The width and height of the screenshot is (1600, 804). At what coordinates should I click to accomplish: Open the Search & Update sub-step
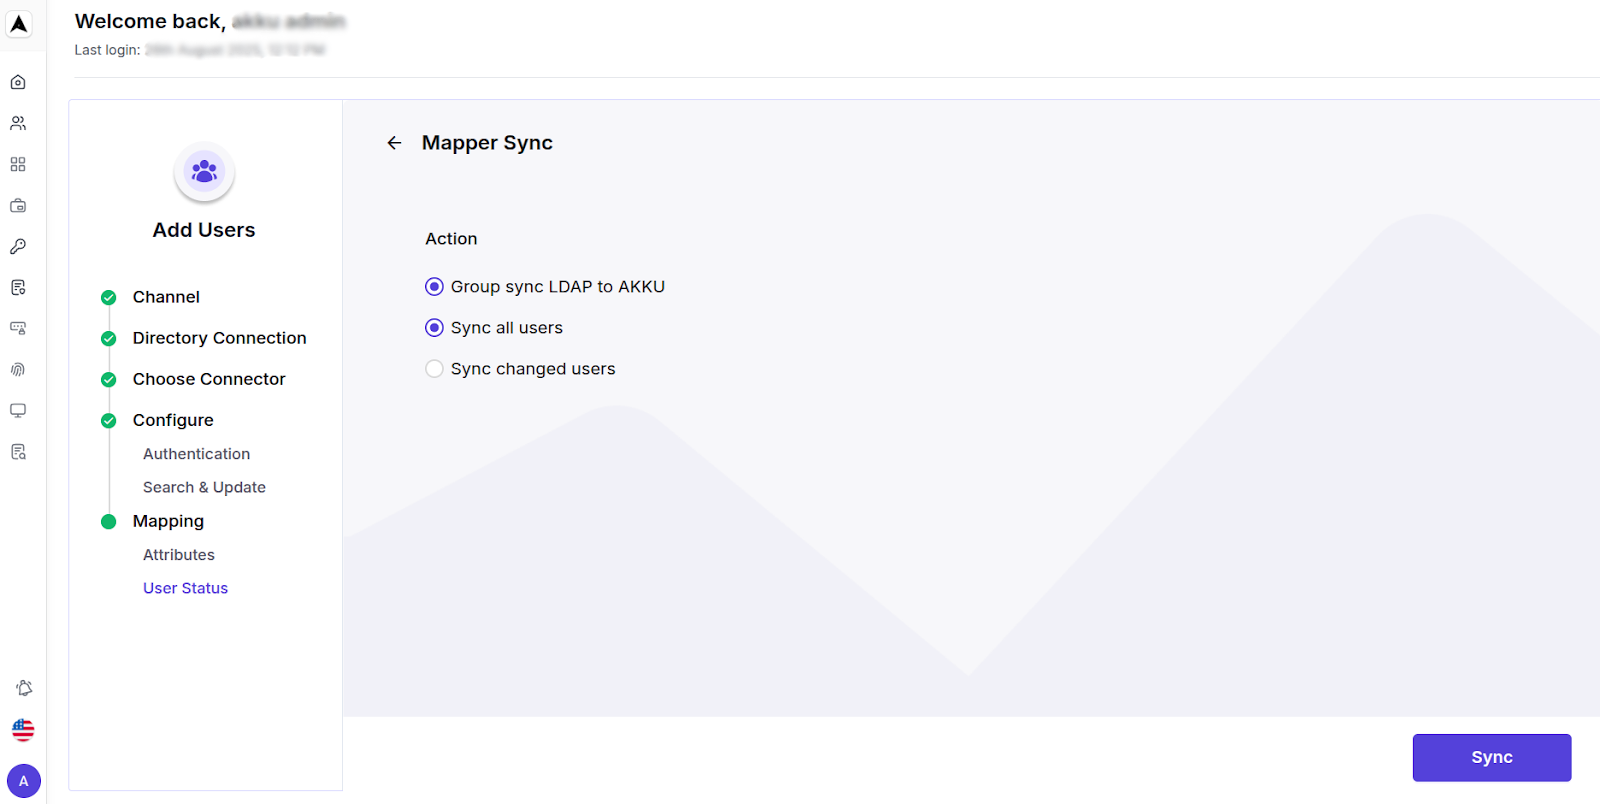click(x=204, y=487)
